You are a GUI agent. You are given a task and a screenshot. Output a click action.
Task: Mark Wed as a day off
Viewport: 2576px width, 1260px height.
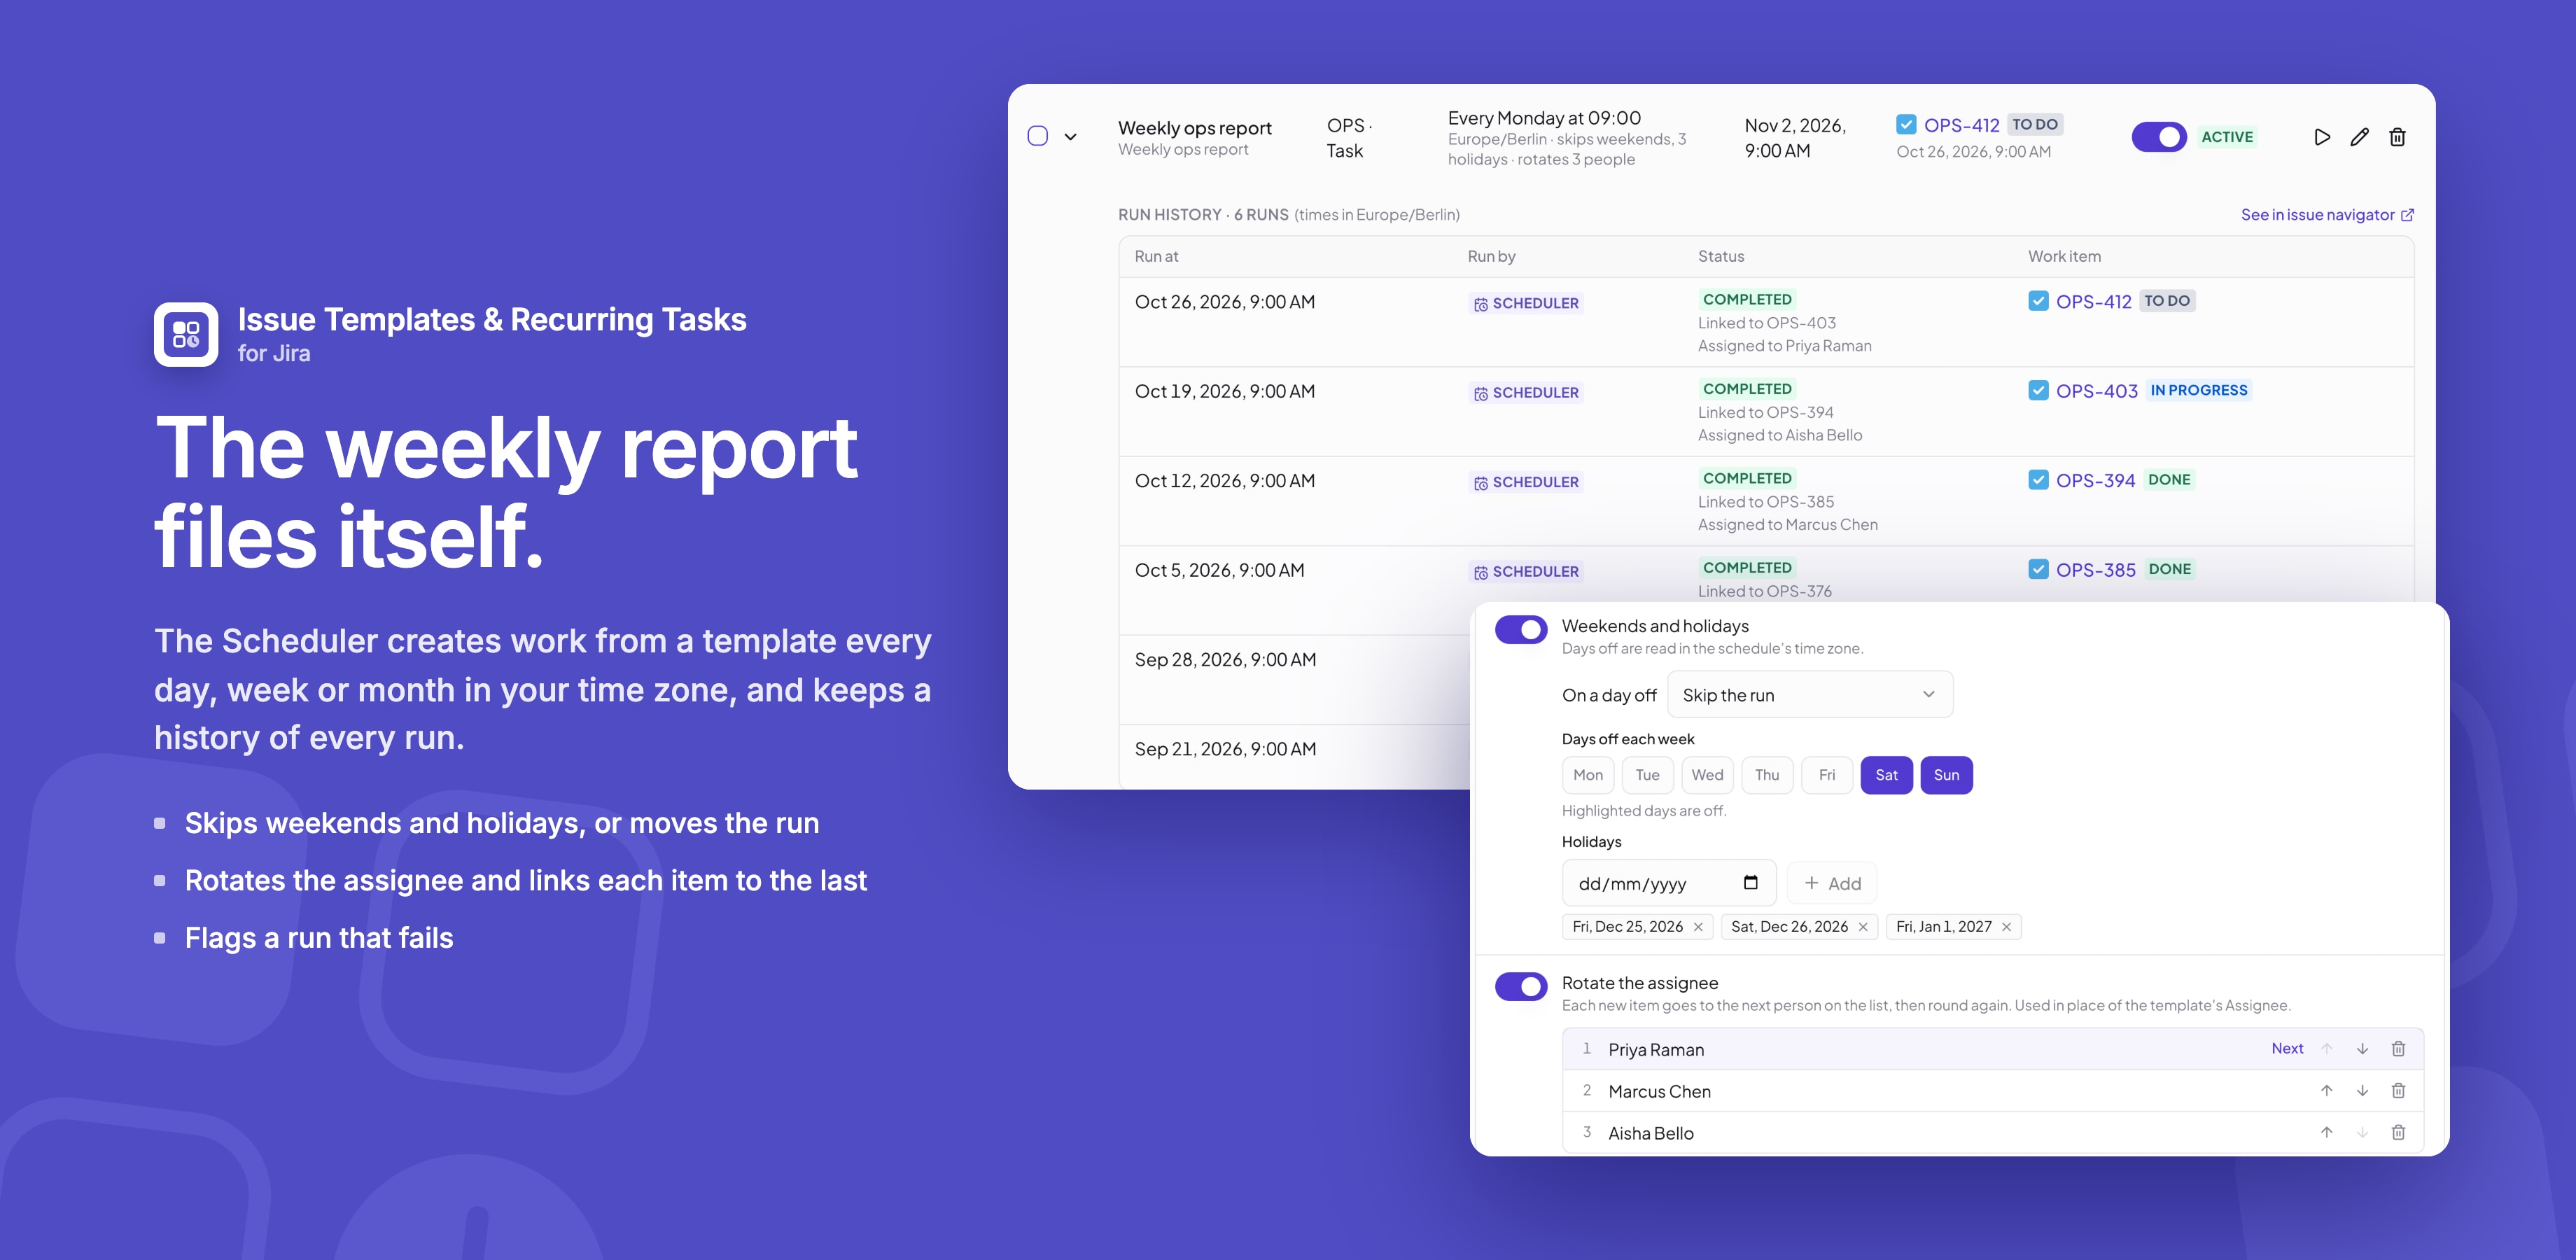pos(1708,775)
